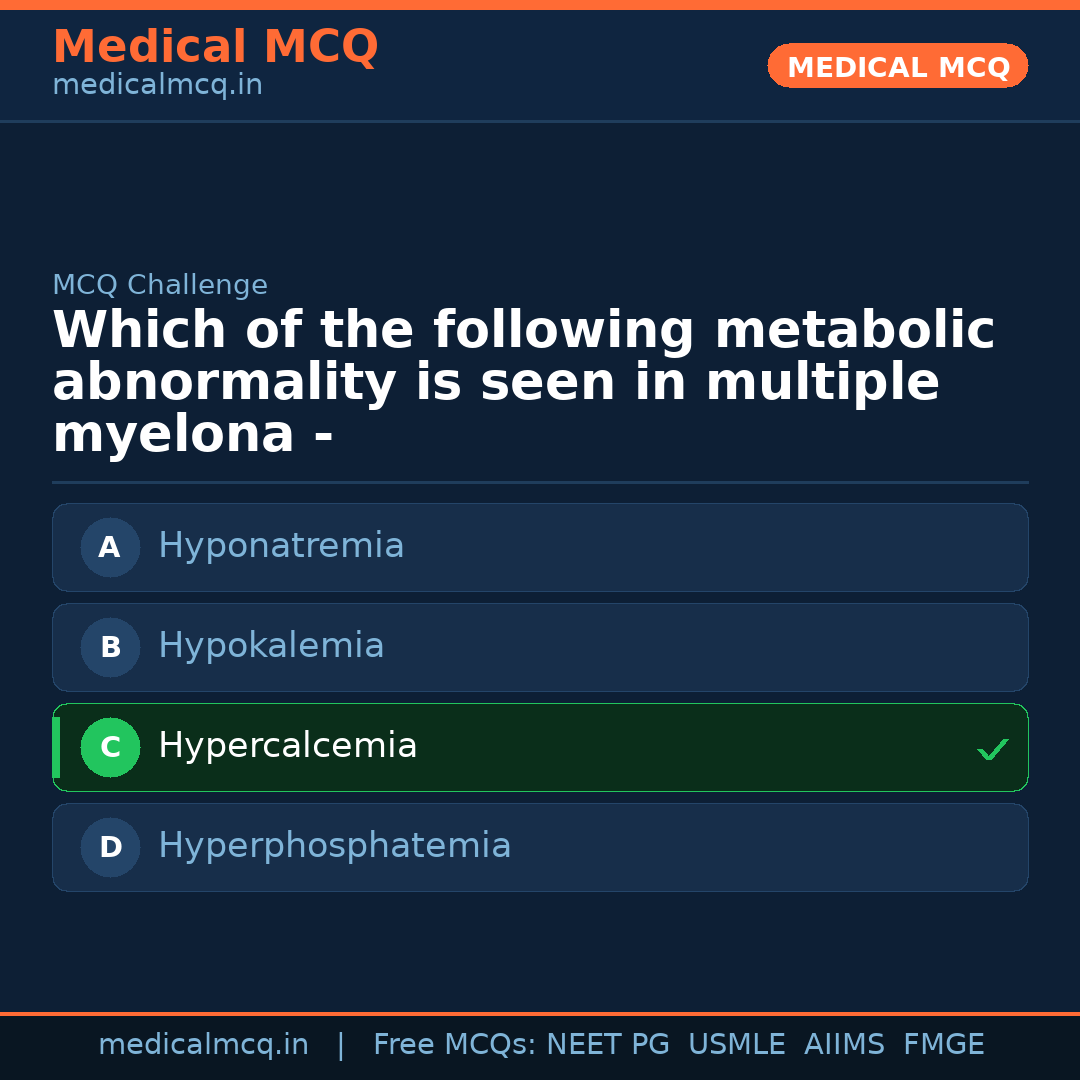
Task: Click the orange MEDICAL MCQ badge
Action: (897, 66)
